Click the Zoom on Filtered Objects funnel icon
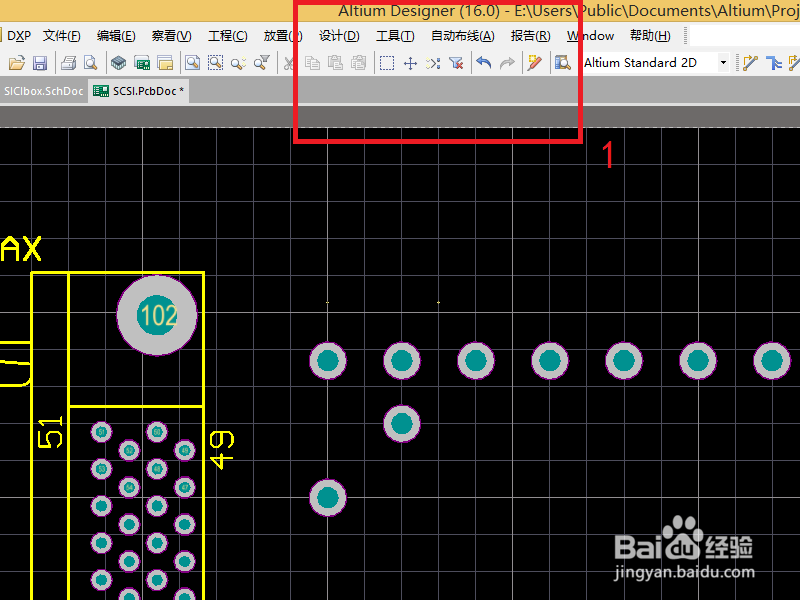The height and width of the screenshot is (600, 800). [x=262, y=63]
